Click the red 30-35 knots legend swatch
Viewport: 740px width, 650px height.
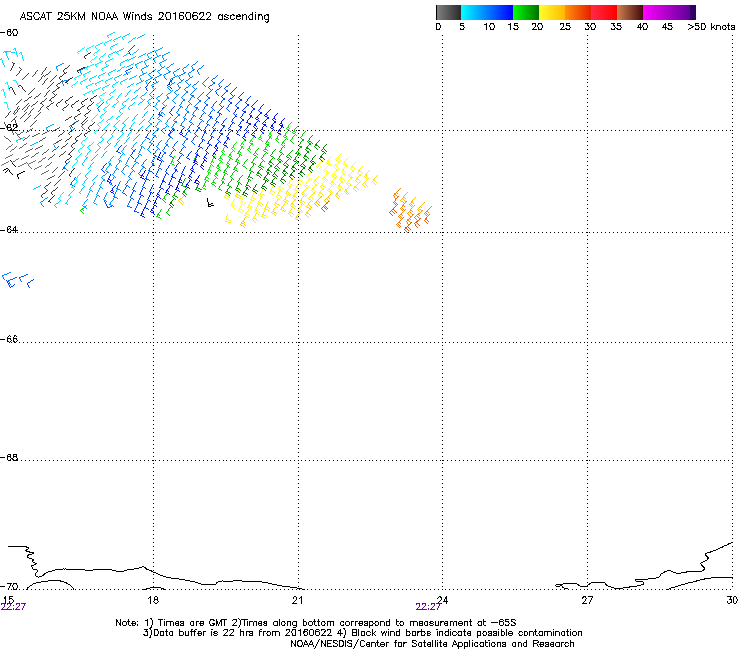point(604,12)
